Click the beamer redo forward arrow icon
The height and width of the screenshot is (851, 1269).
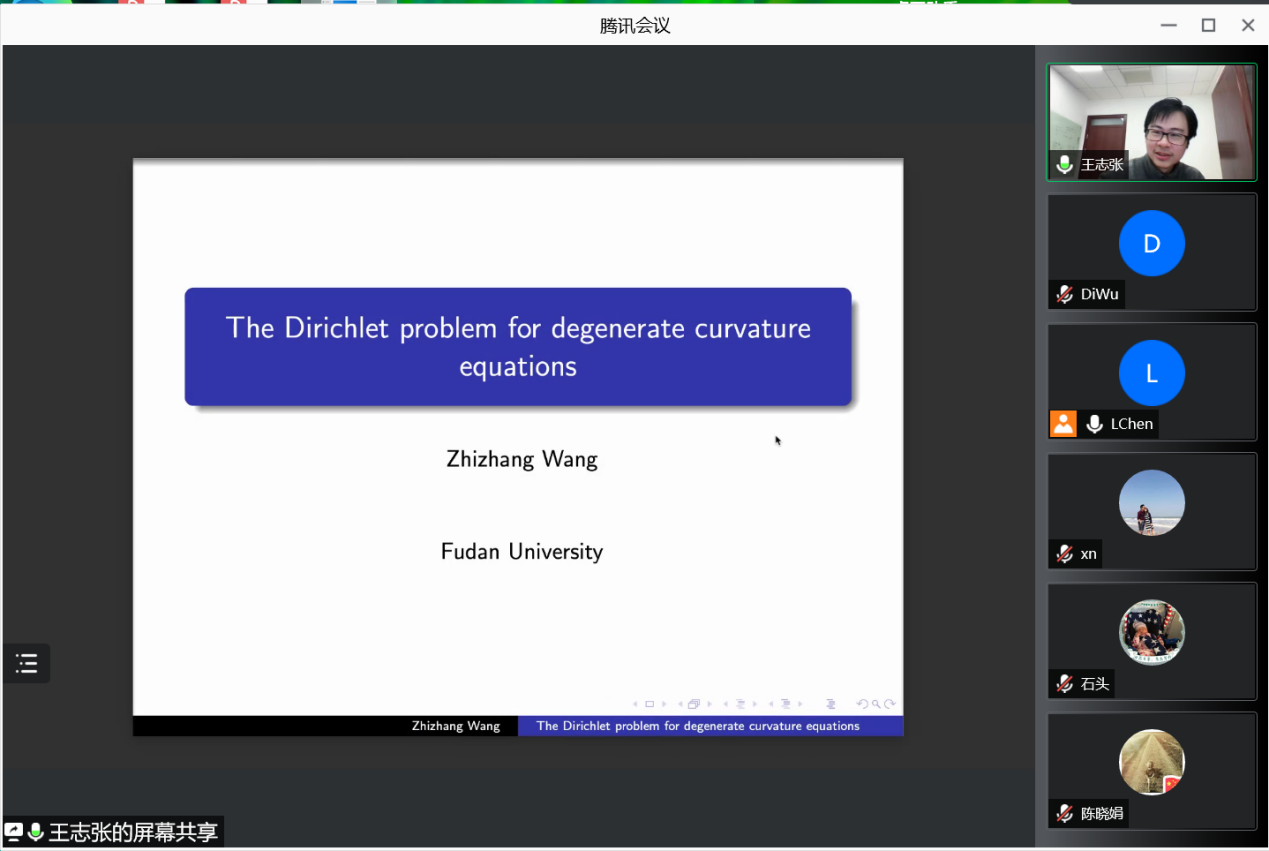(889, 704)
